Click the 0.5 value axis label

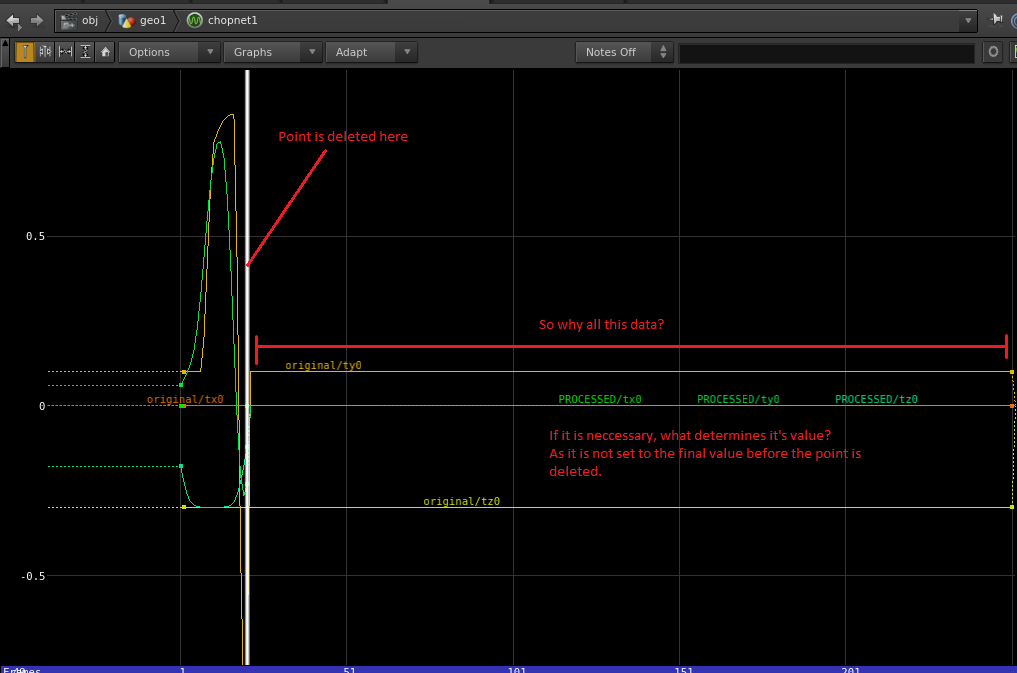pos(36,236)
